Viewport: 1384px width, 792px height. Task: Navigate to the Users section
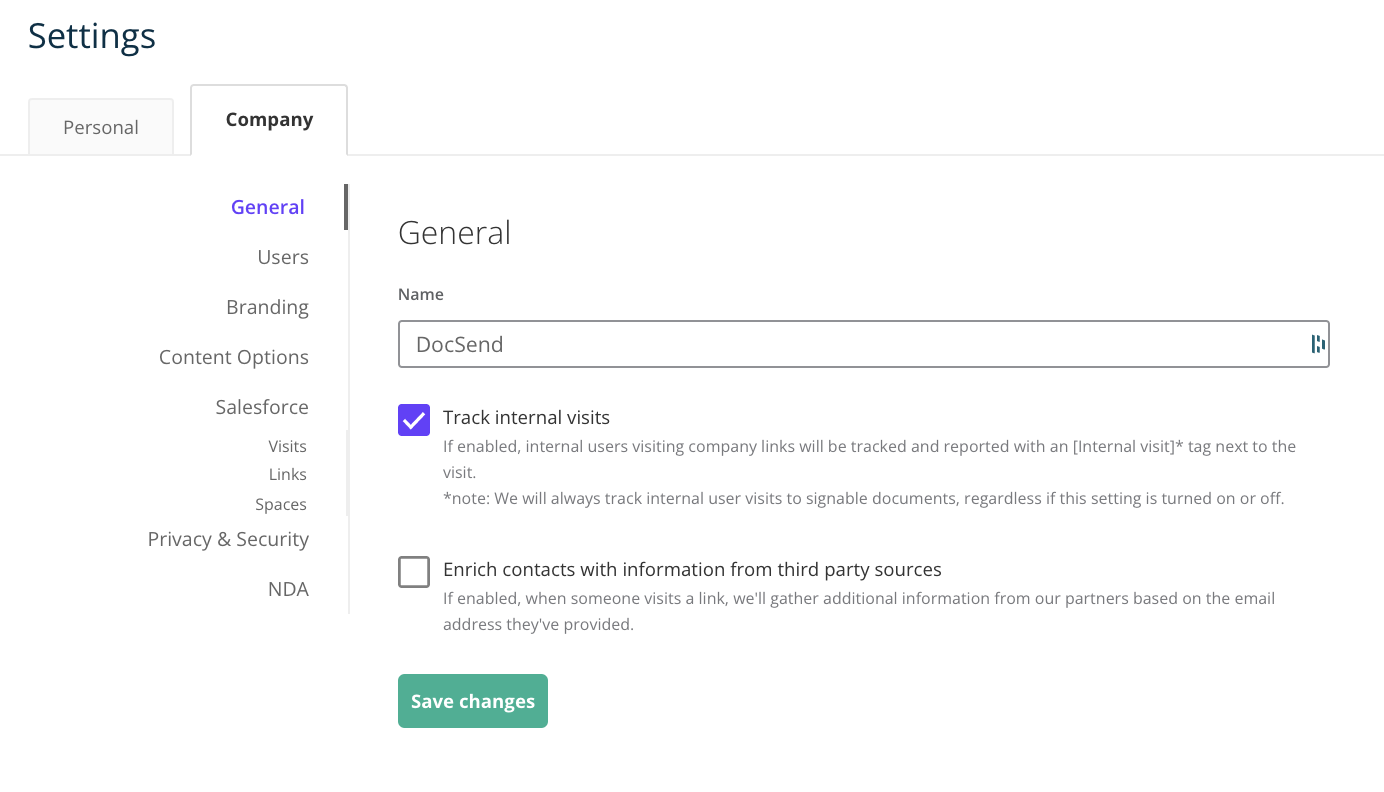click(283, 257)
